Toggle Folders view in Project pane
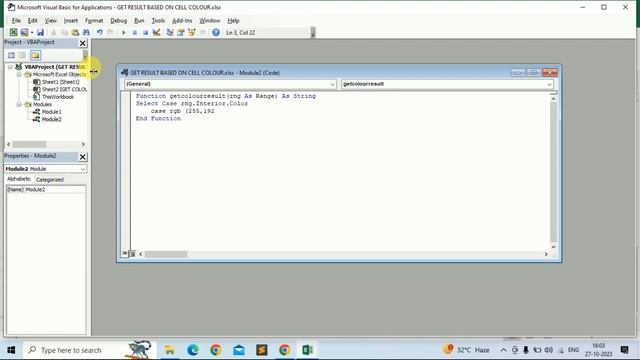The width and height of the screenshot is (640, 360). 35,55
